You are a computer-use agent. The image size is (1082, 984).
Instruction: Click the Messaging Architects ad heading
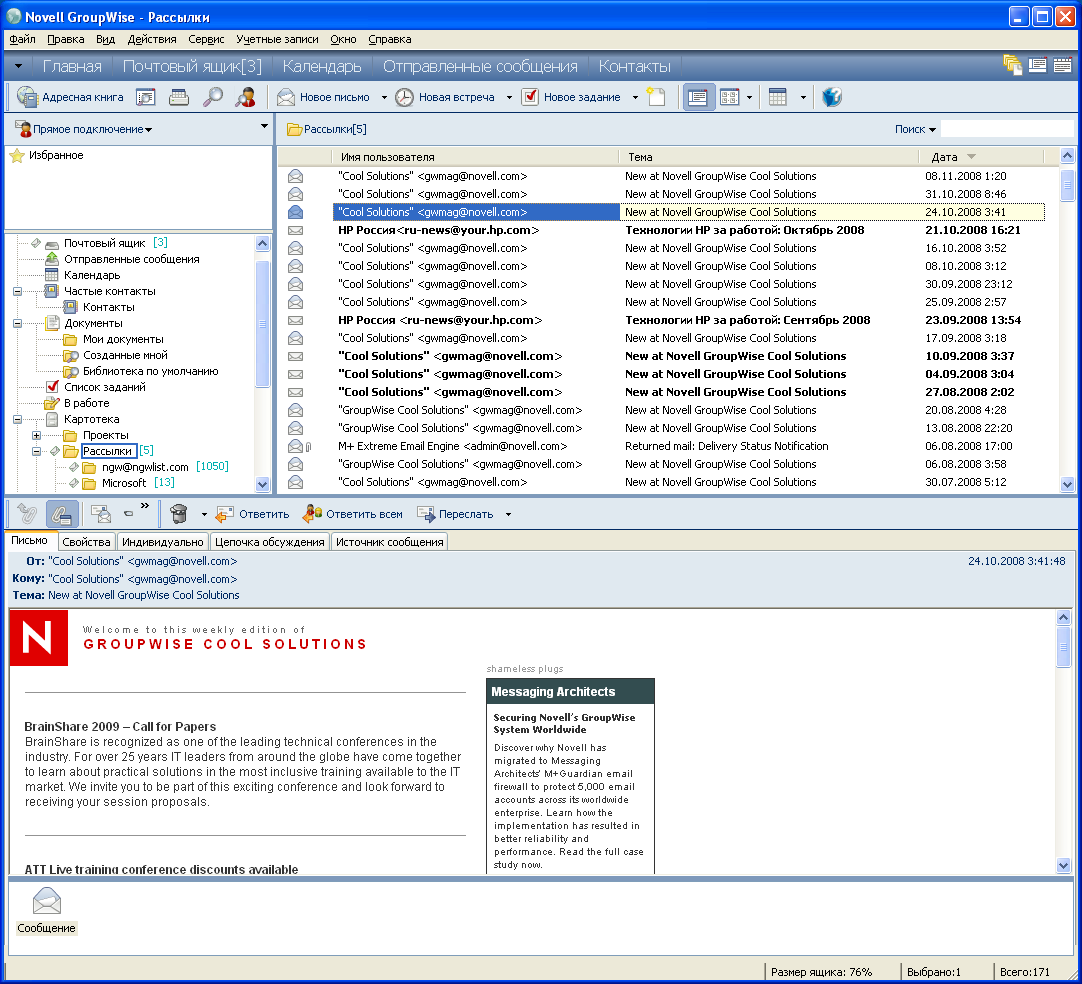coord(570,691)
